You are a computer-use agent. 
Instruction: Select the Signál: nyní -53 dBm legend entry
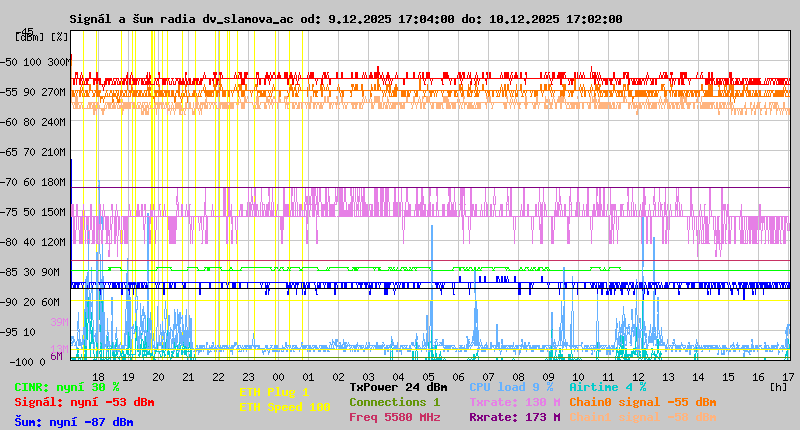(84, 402)
